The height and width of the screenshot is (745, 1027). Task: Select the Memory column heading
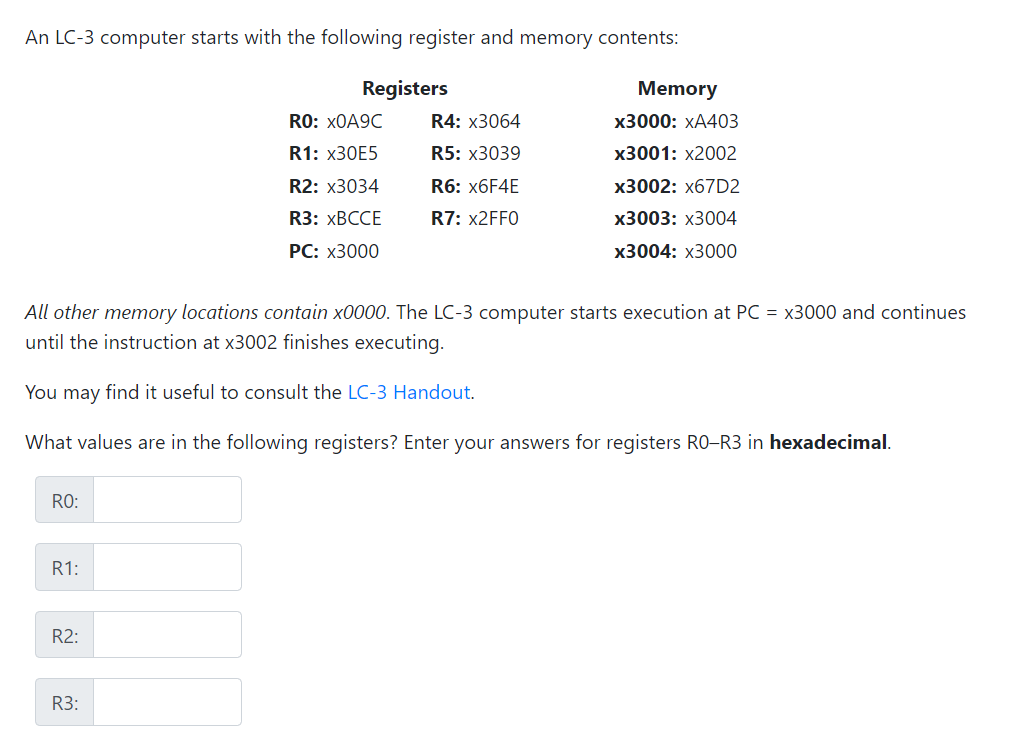click(x=677, y=88)
